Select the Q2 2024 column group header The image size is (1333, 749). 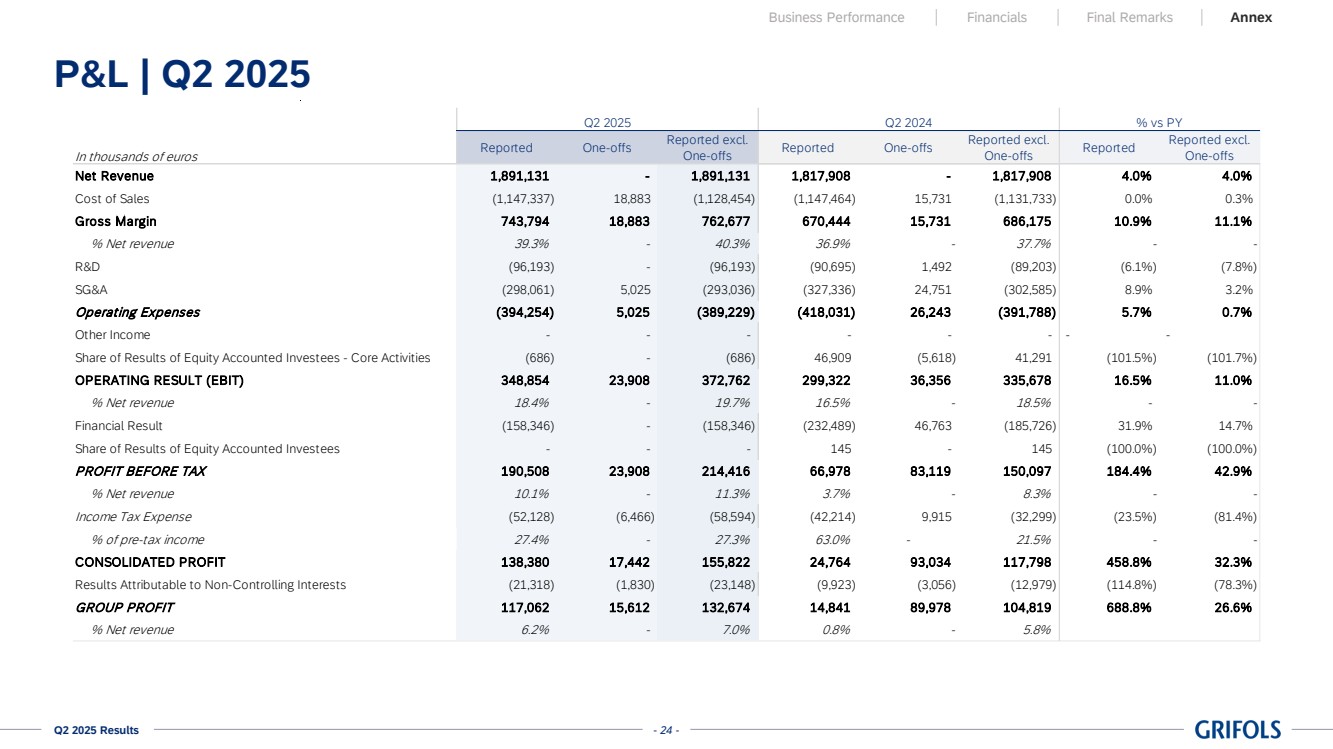[x=908, y=122]
